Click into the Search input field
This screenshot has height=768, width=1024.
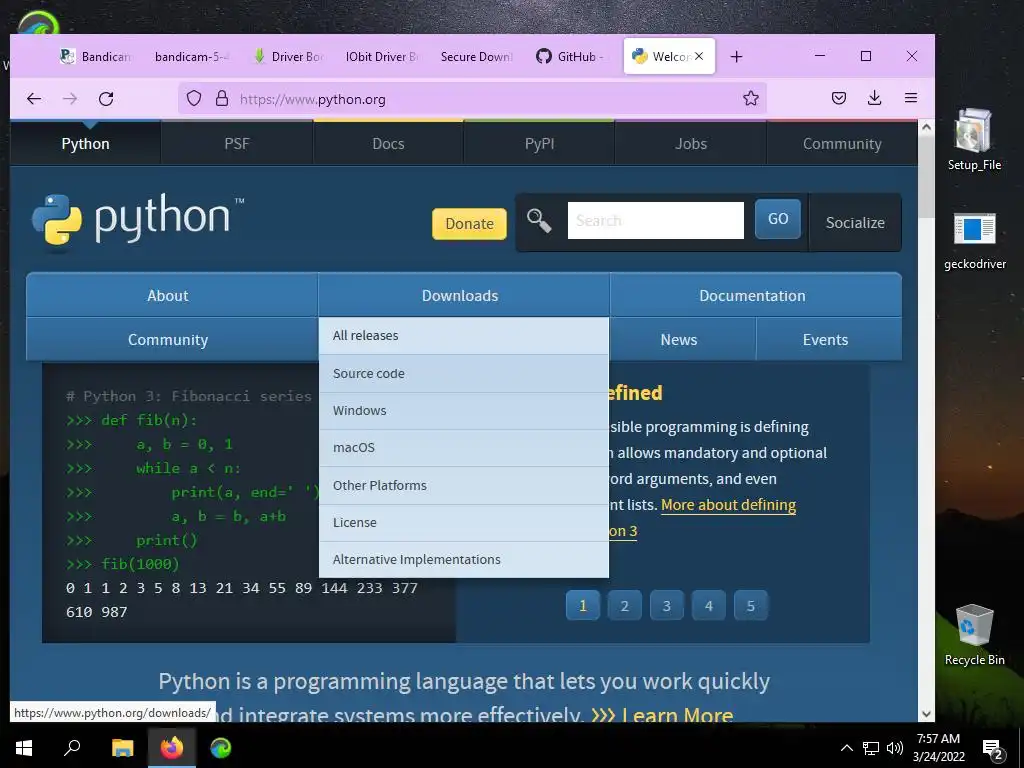tap(656, 220)
